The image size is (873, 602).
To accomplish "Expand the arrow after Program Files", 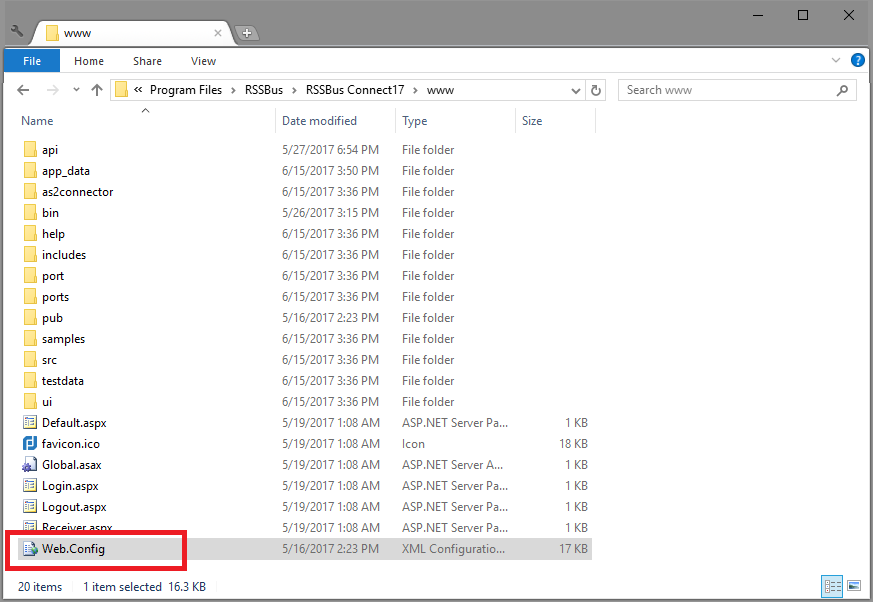I will 233,90.
